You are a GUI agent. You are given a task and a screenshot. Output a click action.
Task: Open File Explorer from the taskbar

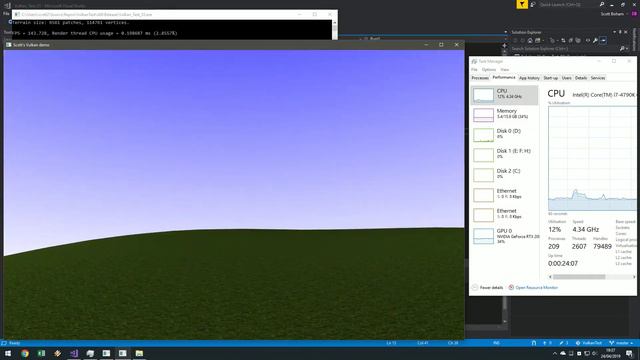click(139, 353)
